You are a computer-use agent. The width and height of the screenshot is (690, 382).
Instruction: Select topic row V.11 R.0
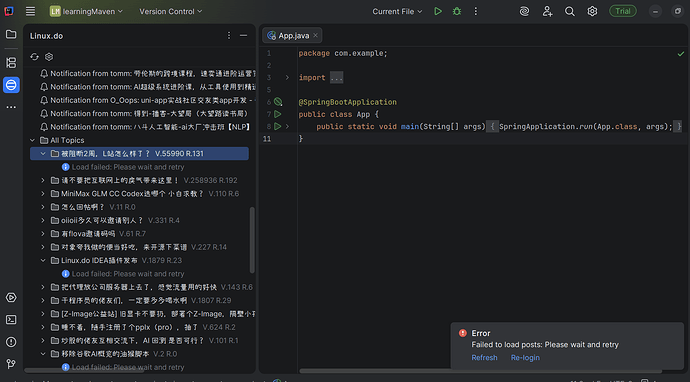click(92, 207)
